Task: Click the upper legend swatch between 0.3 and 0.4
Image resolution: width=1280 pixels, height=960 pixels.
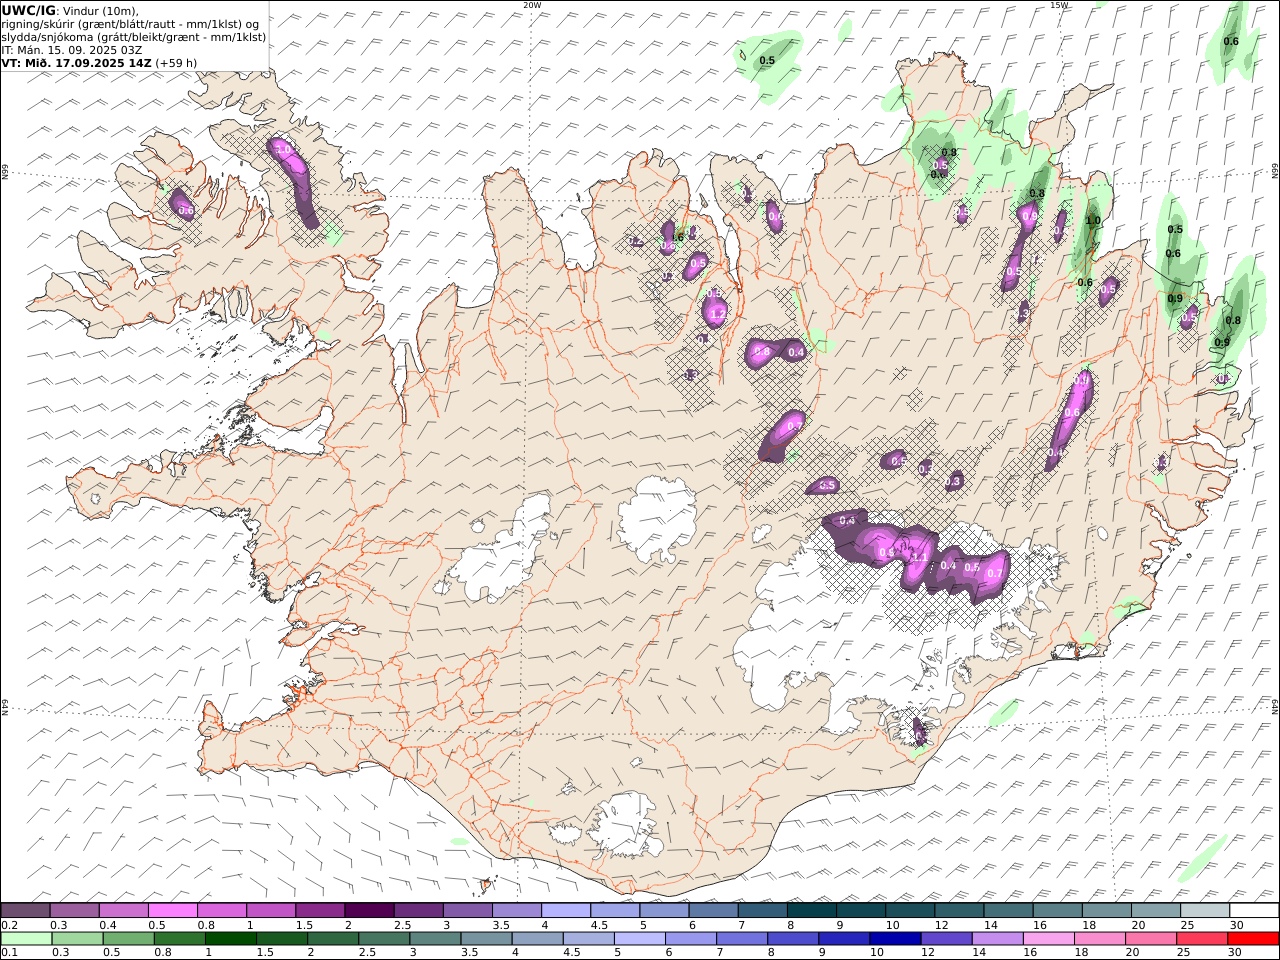Action: (75, 910)
